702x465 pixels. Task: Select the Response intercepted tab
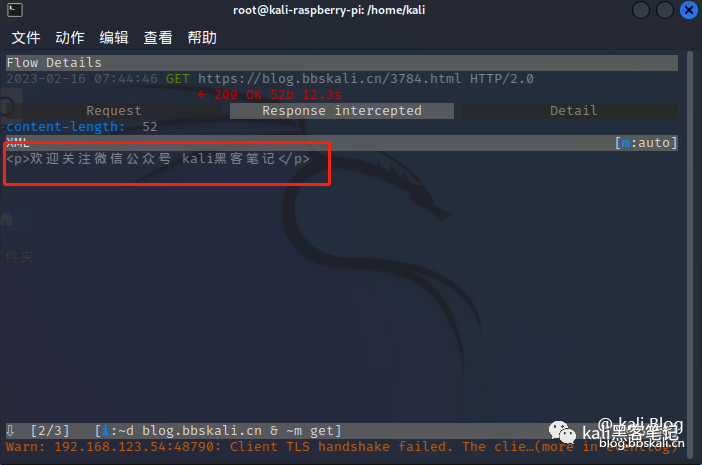coord(342,111)
